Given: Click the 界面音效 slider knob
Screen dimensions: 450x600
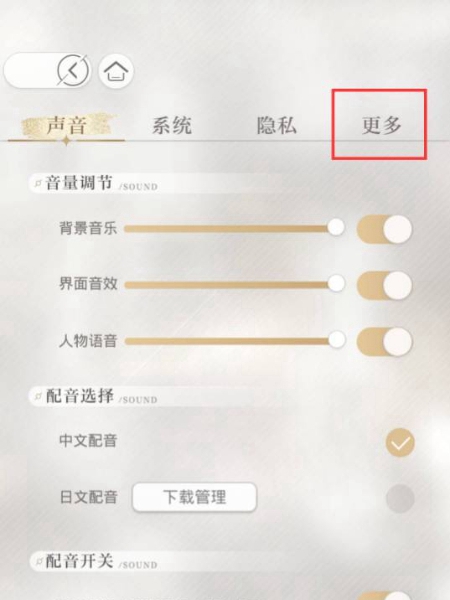Looking at the screenshot, I should click(336, 284).
